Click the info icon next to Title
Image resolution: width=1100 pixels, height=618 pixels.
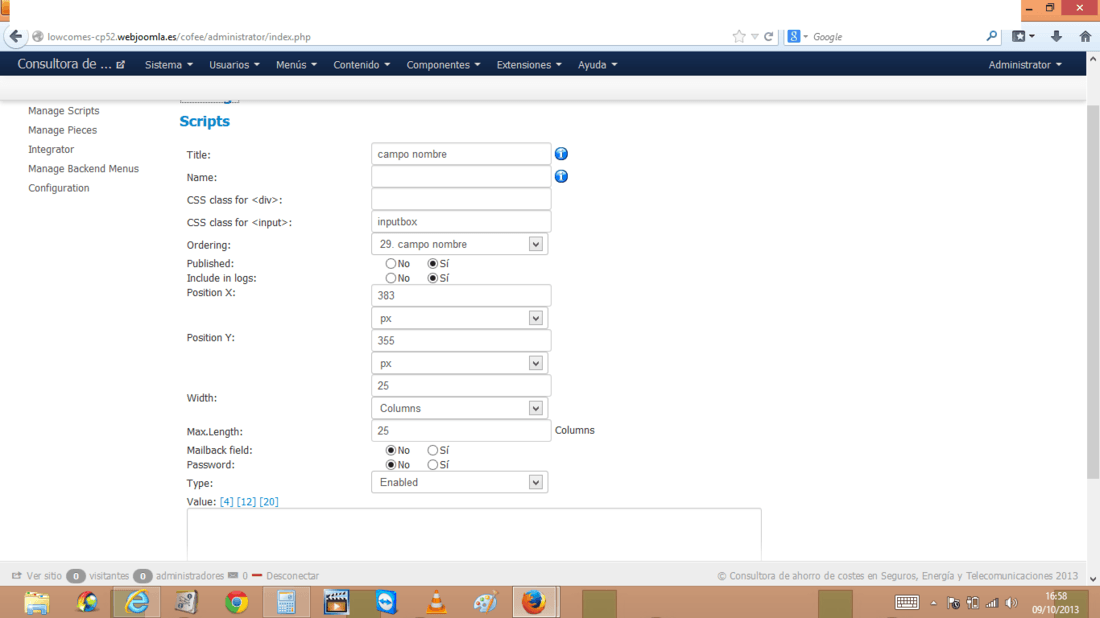click(561, 154)
